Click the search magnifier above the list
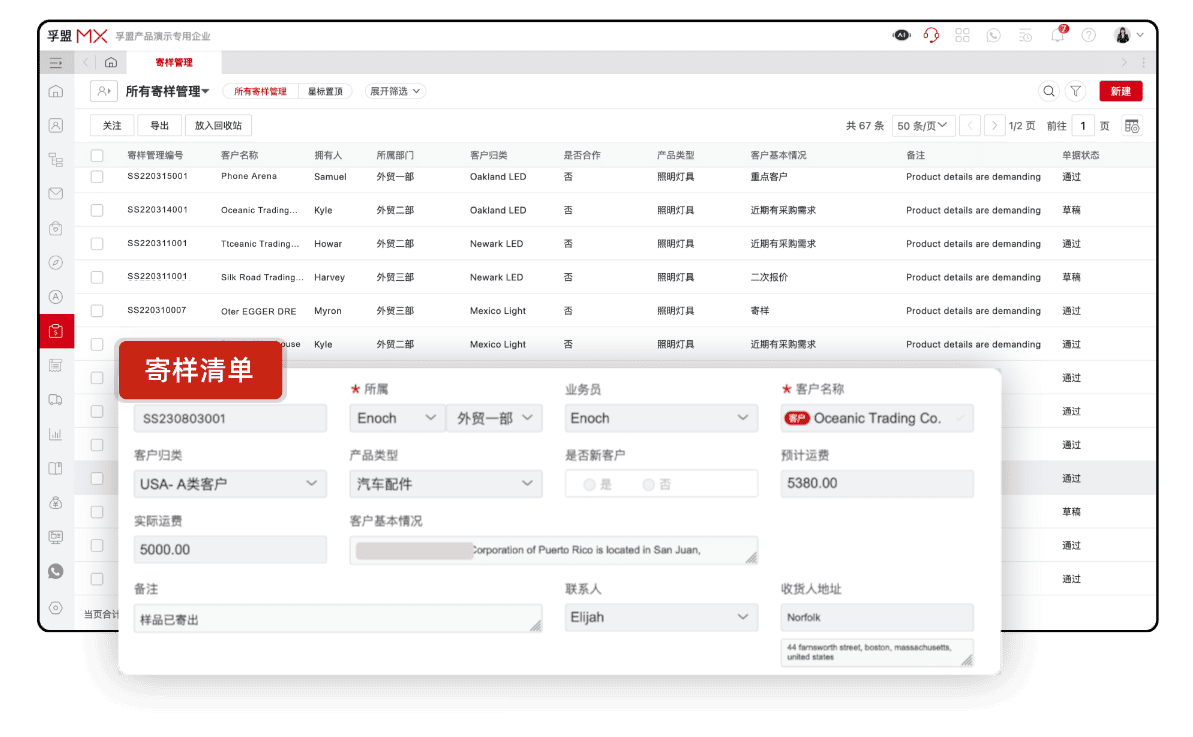This screenshot has height=737, width=1193. pos(1049,91)
